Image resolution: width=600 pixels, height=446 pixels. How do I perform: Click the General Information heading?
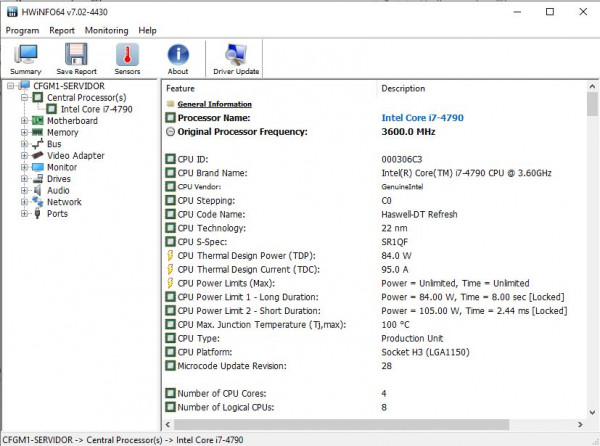pos(215,104)
